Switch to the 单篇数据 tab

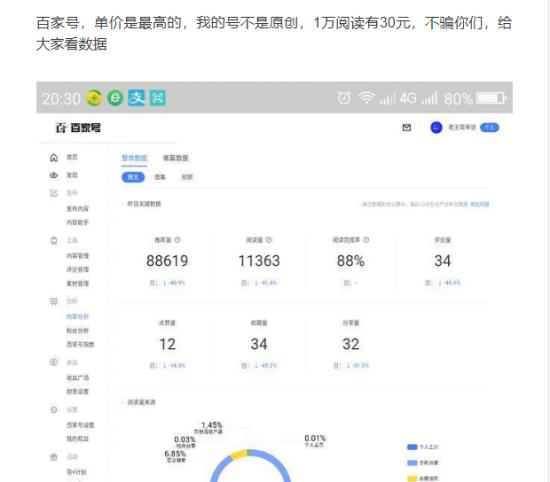point(176,158)
